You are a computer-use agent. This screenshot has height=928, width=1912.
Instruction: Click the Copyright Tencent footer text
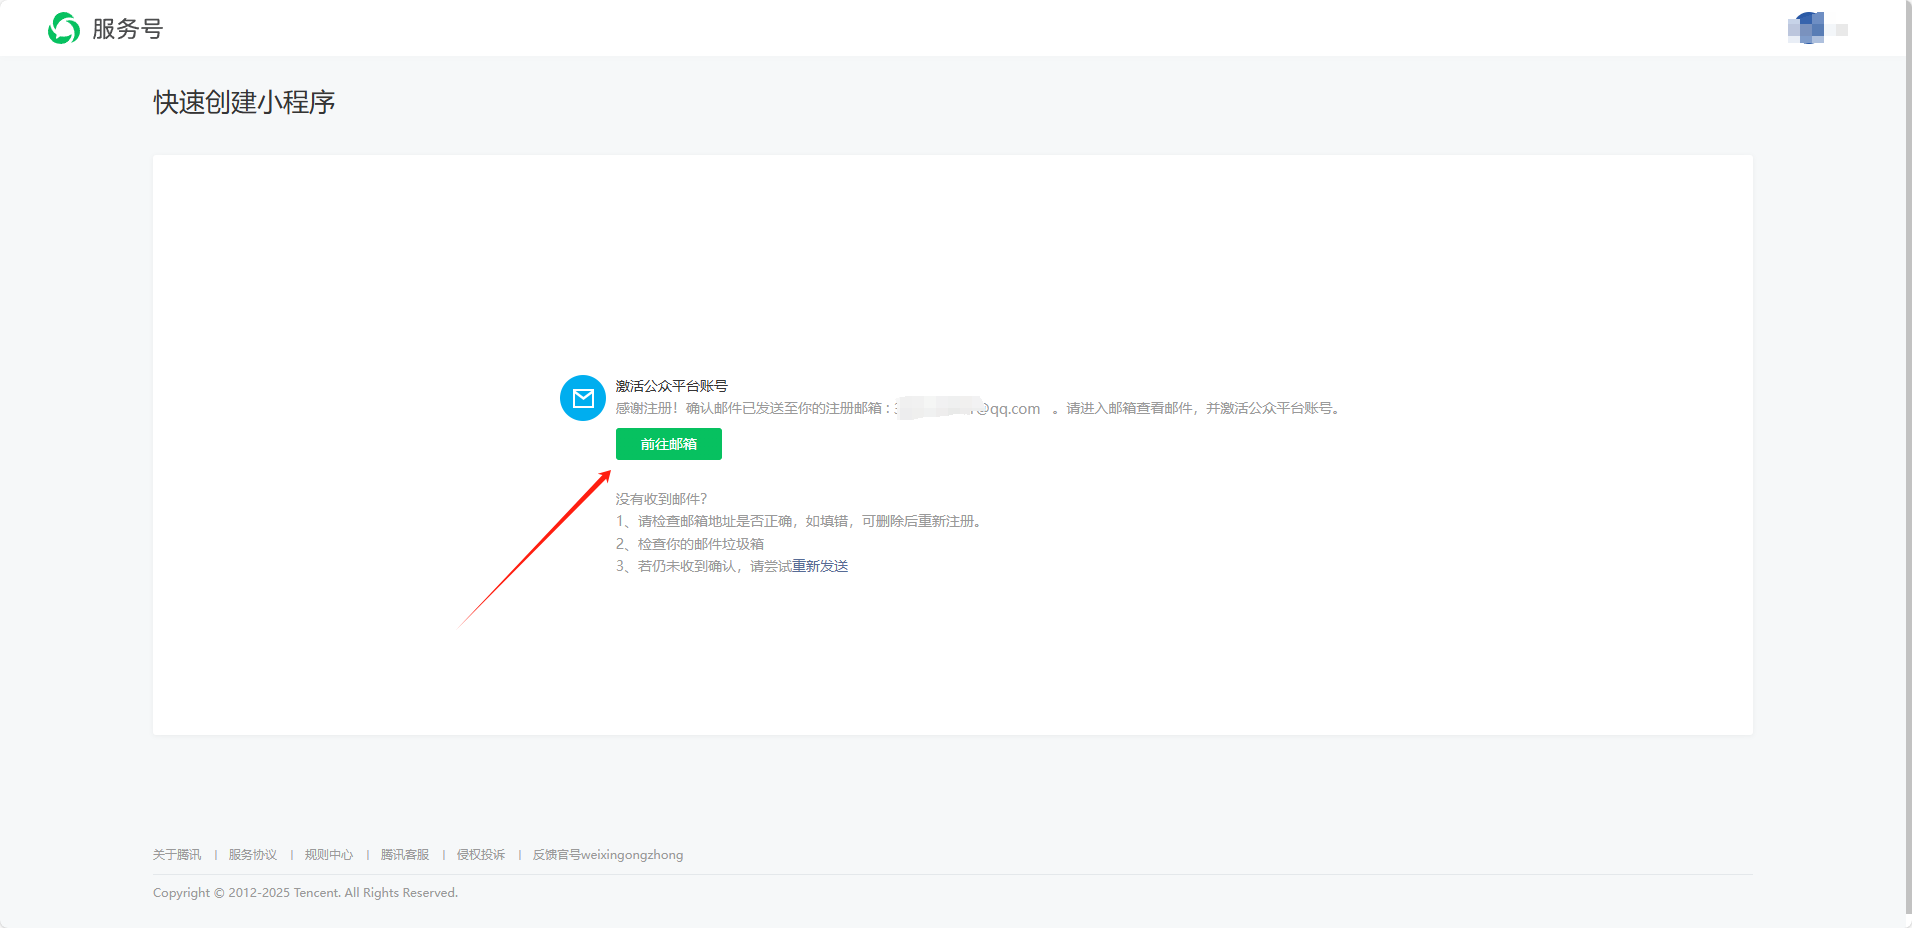click(x=304, y=892)
